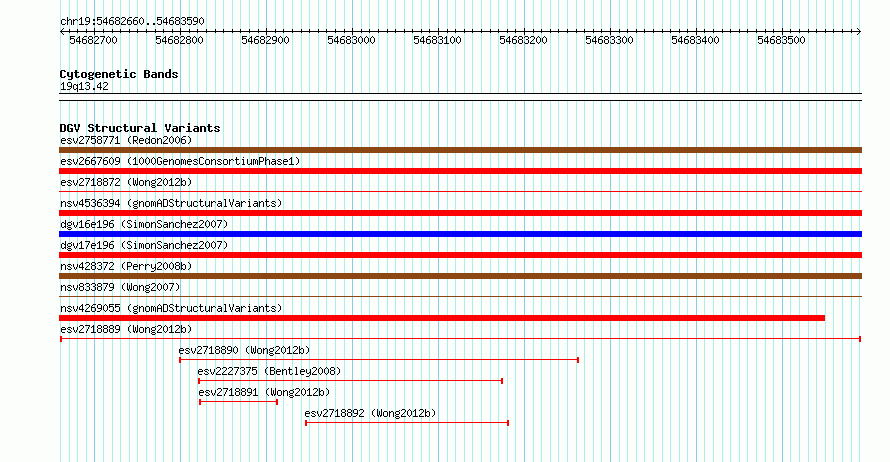Open the nsv4269055 (gnomADStructuralVariants) label

(171, 308)
